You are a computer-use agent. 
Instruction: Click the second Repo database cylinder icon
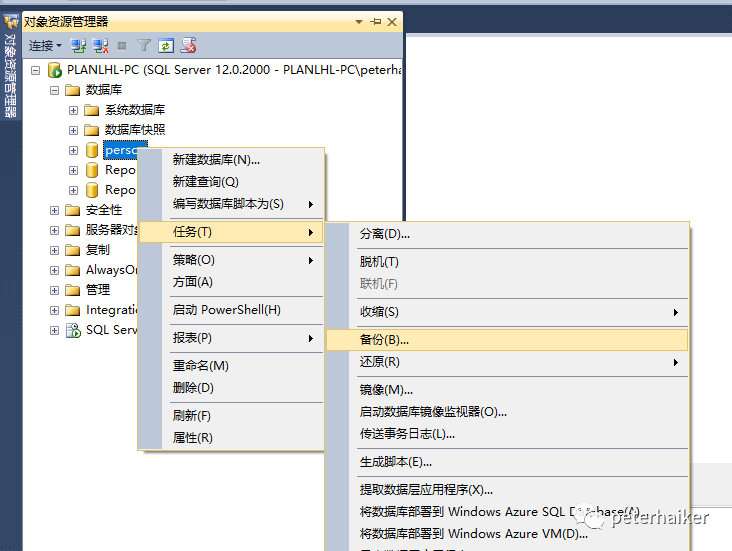92,190
